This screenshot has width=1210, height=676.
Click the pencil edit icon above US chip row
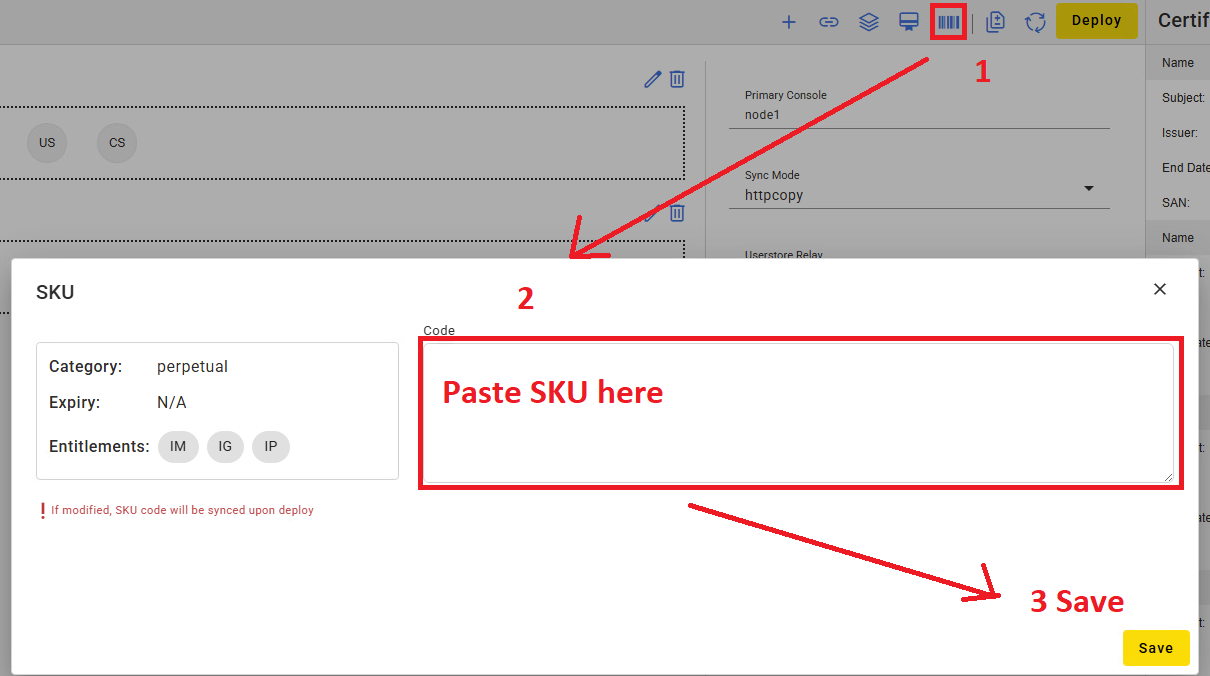tap(653, 79)
